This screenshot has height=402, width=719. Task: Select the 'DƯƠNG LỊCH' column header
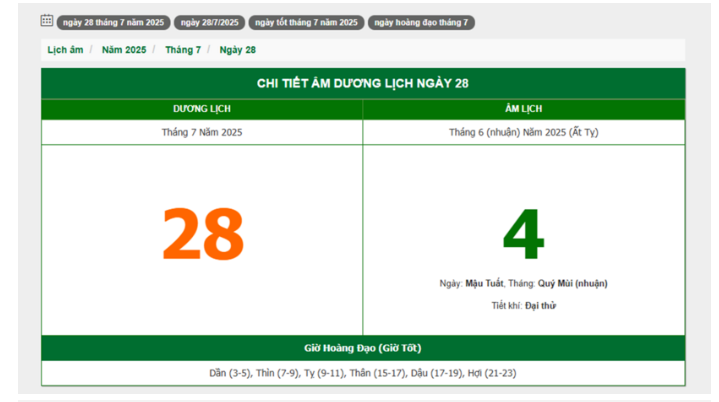click(x=202, y=109)
